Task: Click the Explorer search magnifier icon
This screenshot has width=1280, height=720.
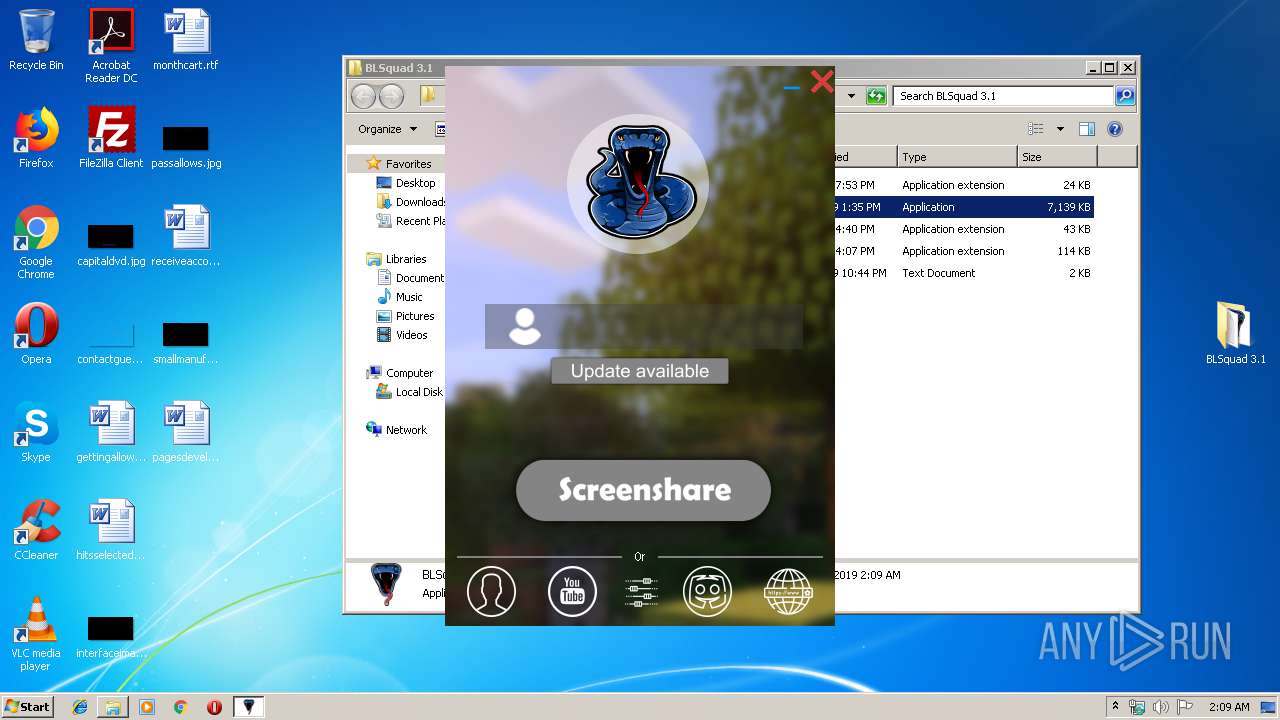Action: pyautogui.click(x=1125, y=96)
